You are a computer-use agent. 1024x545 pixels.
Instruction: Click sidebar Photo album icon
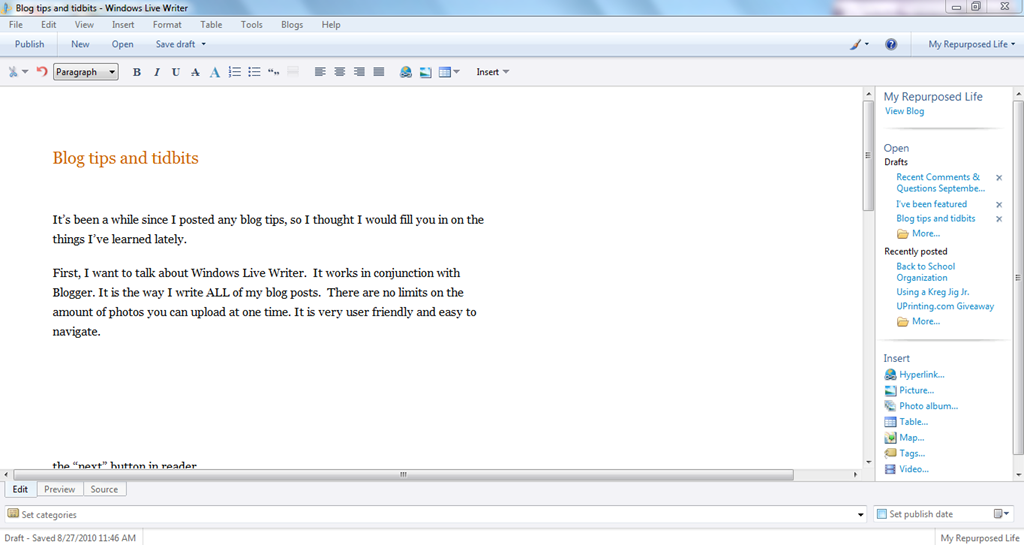pyautogui.click(x=890, y=406)
